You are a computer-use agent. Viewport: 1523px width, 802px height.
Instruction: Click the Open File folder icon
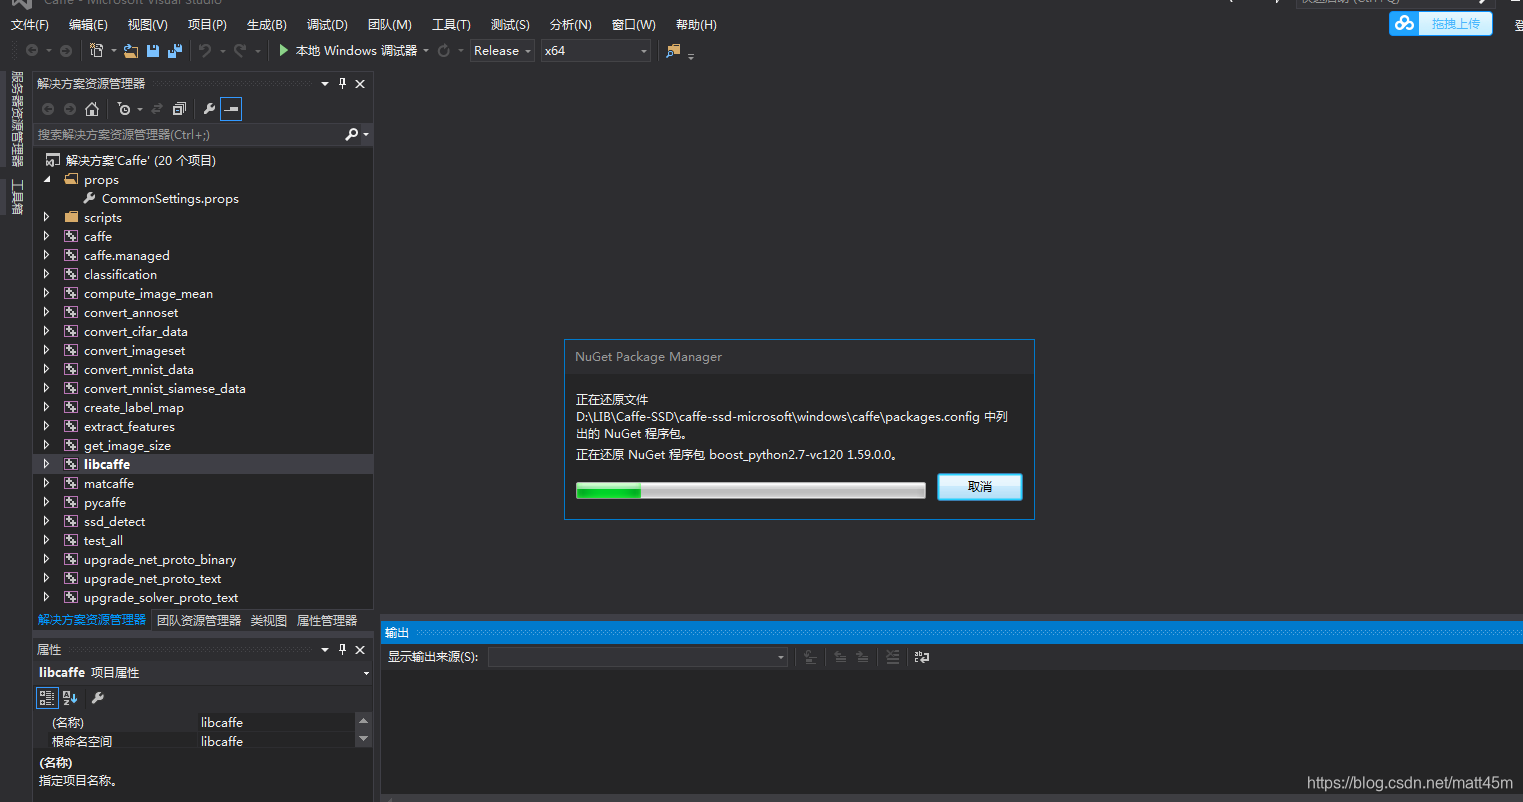click(x=130, y=50)
